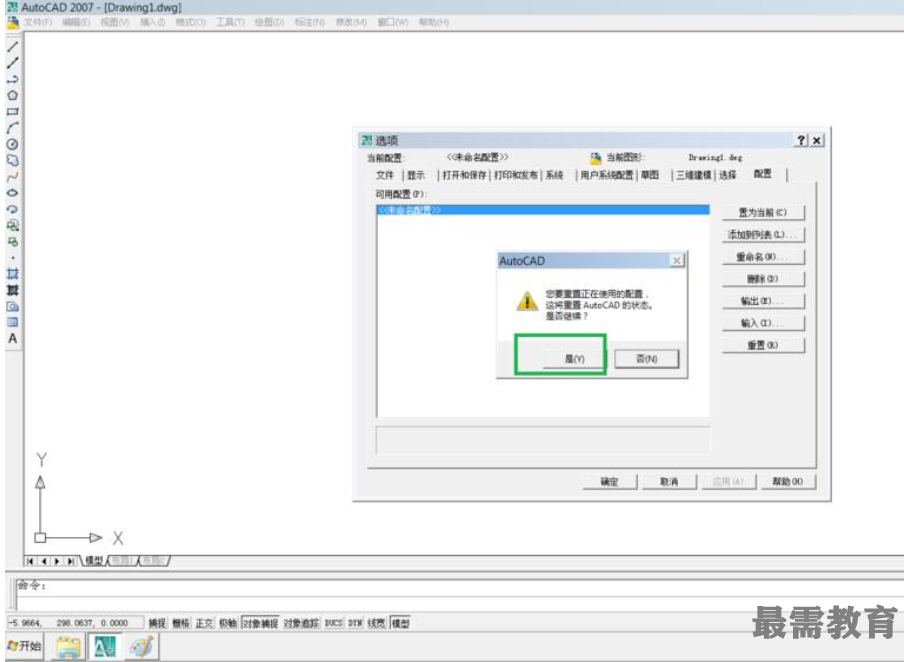
Task: Select the Construction Line tool
Action: click(13, 63)
